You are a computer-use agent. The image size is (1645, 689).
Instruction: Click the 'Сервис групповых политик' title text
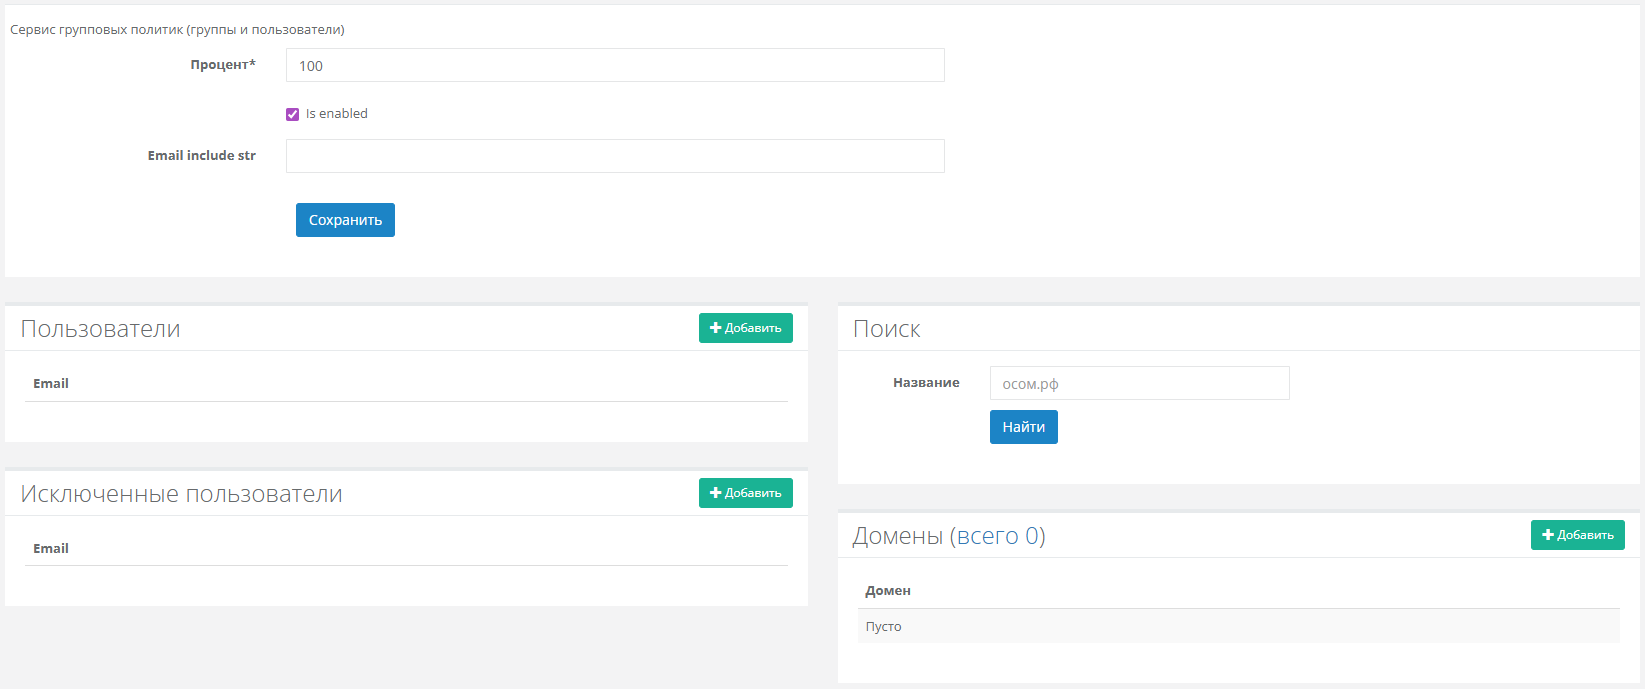(177, 30)
